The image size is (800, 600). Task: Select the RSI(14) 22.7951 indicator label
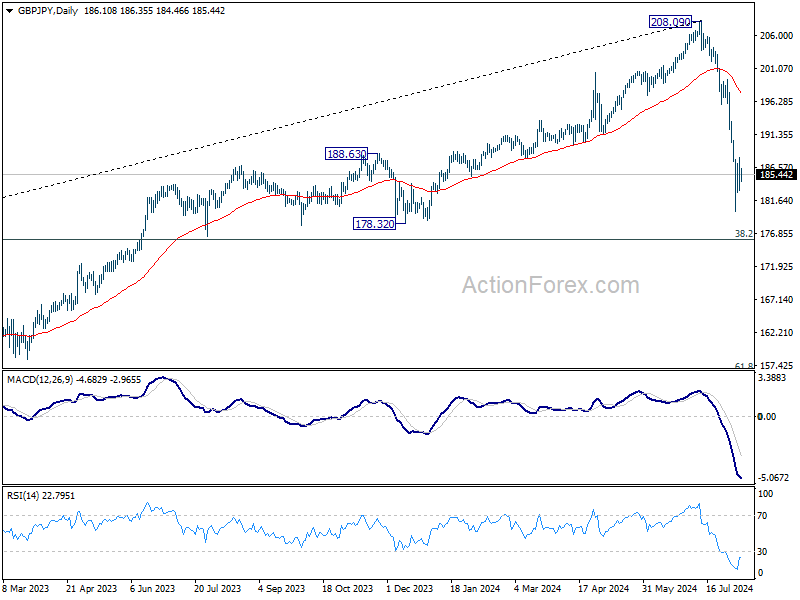coord(41,495)
